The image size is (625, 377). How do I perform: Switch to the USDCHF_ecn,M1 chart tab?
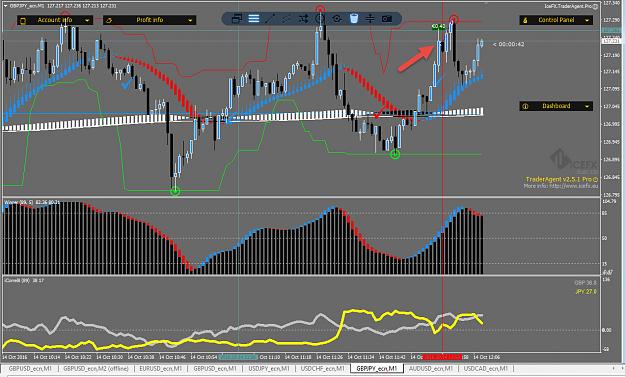(x=323, y=369)
